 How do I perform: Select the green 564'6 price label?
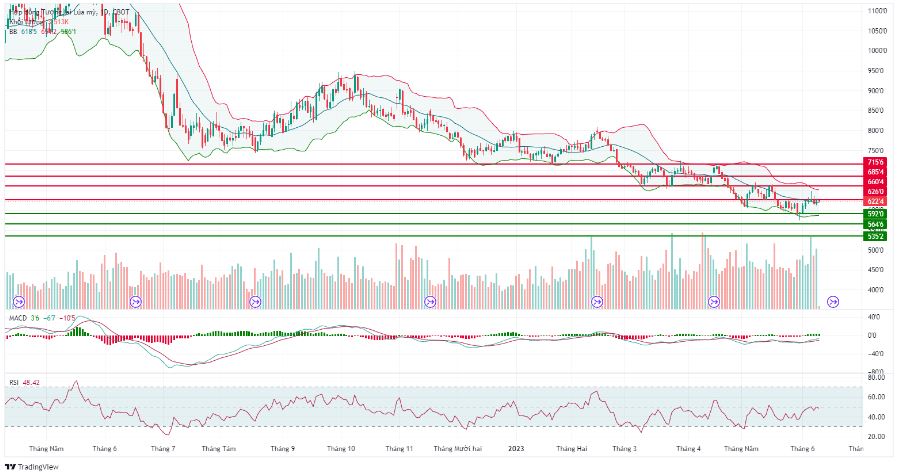pos(875,225)
